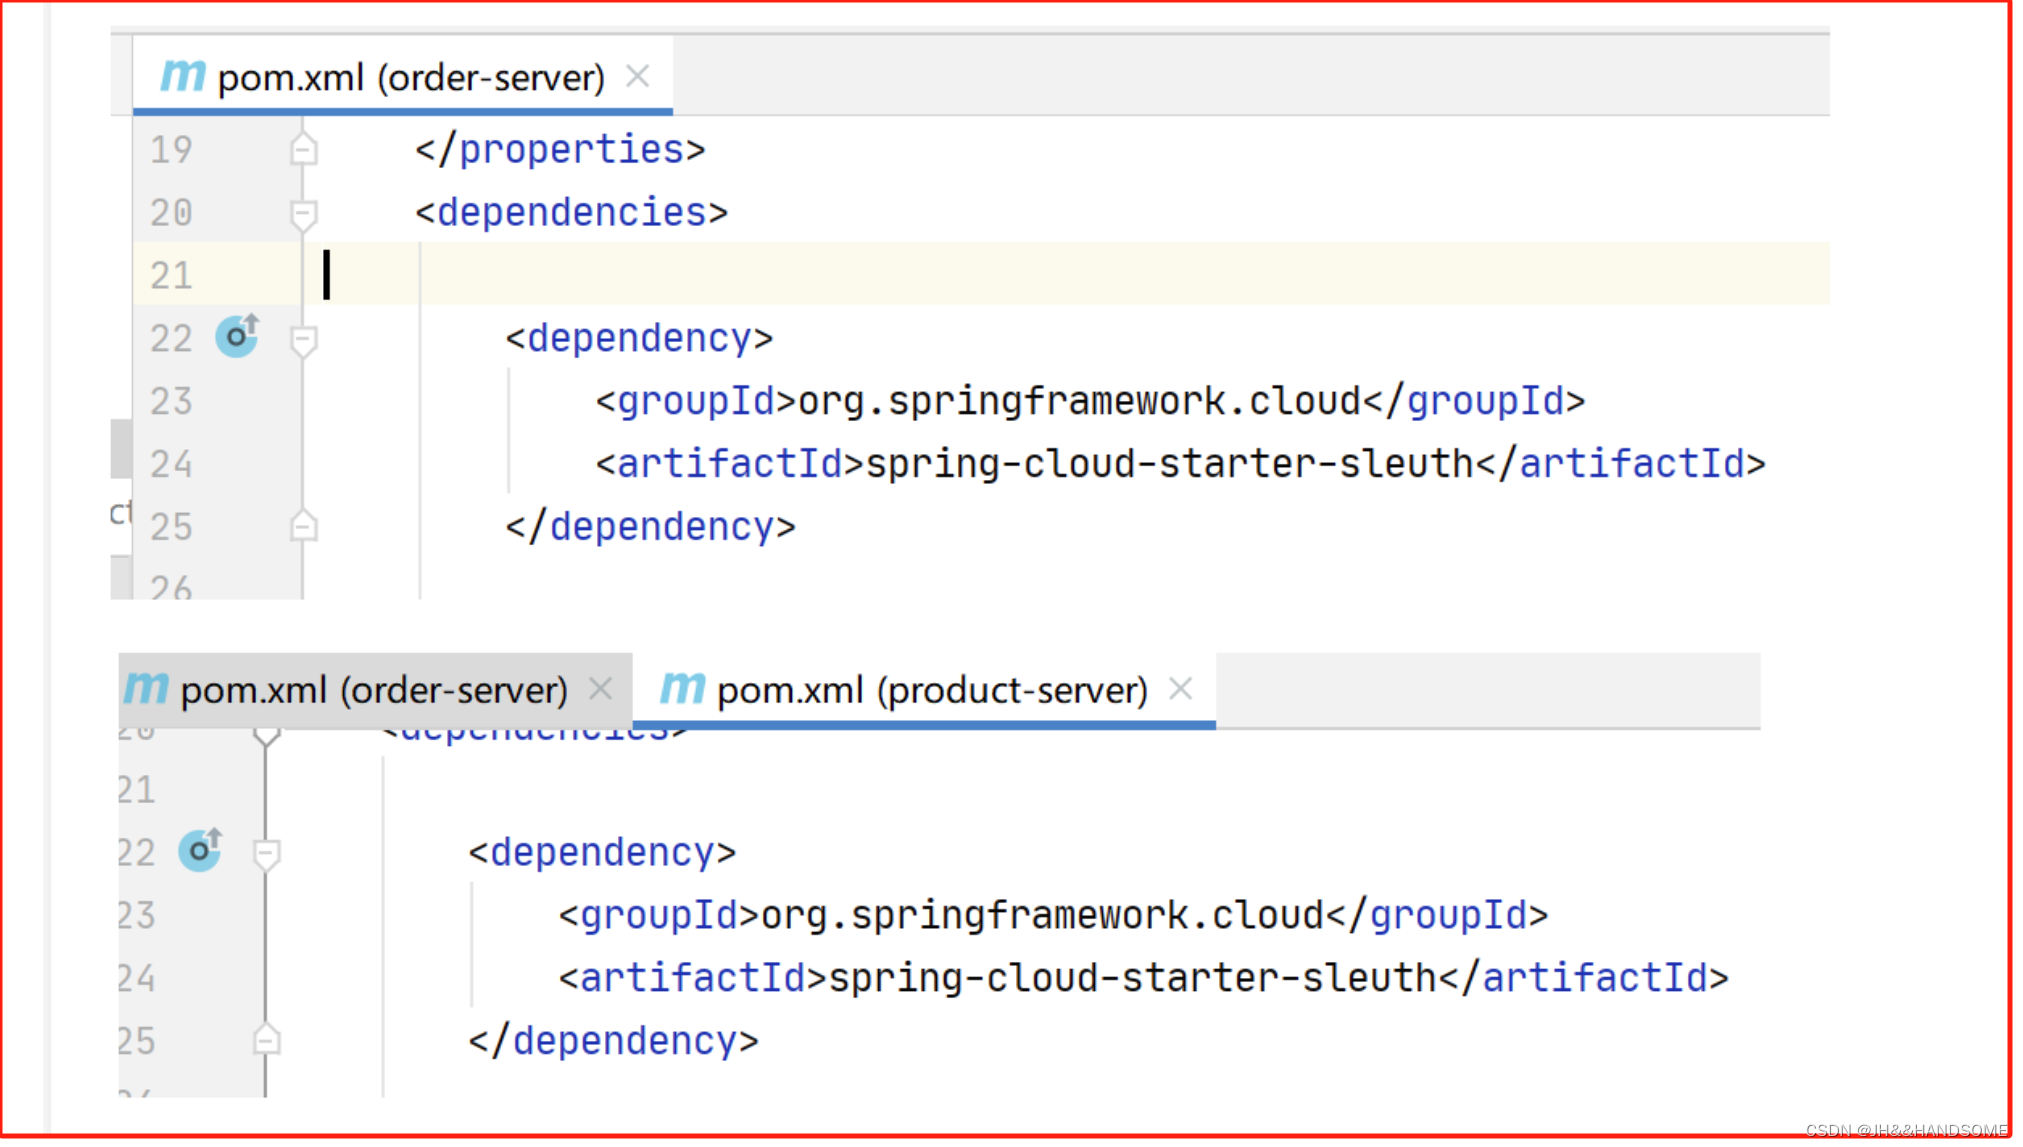The width and height of the screenshot is (2023, 1147).
Task: Click Maven icon on product-server tab
Action: pyautogui.click(x=683, y=689)
